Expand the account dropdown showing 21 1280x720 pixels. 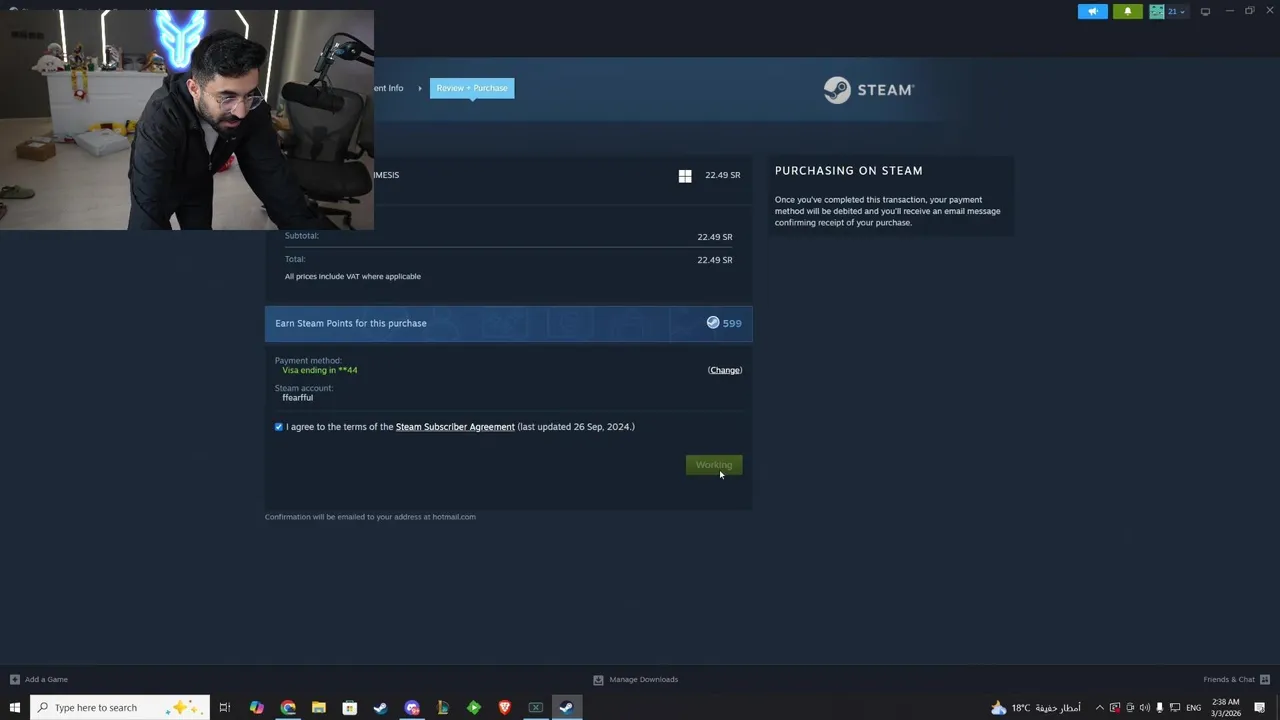coord(1176,11)
